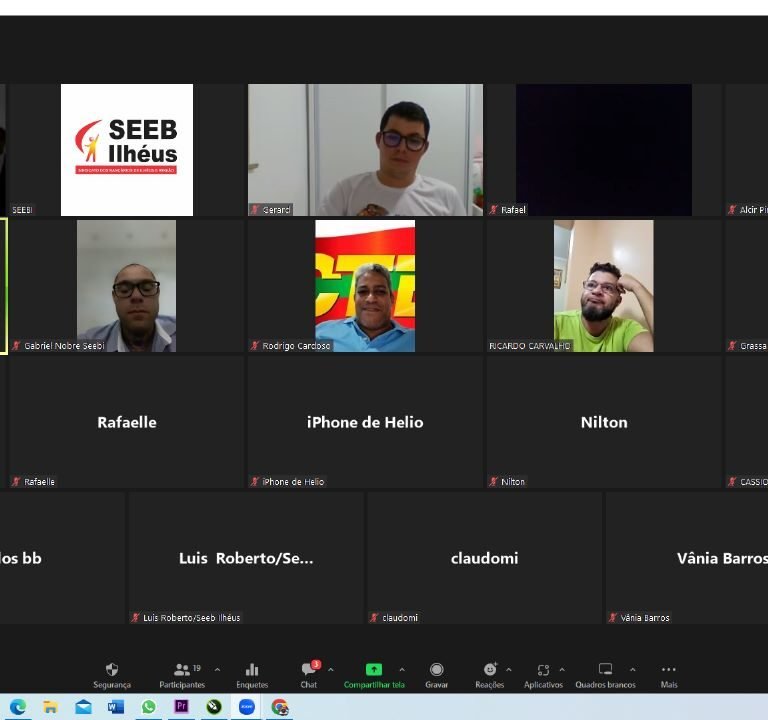Expand the arrow next to Compartilhar tela
Viewport: 768px width, 720px height.
(x=402, y=670)
